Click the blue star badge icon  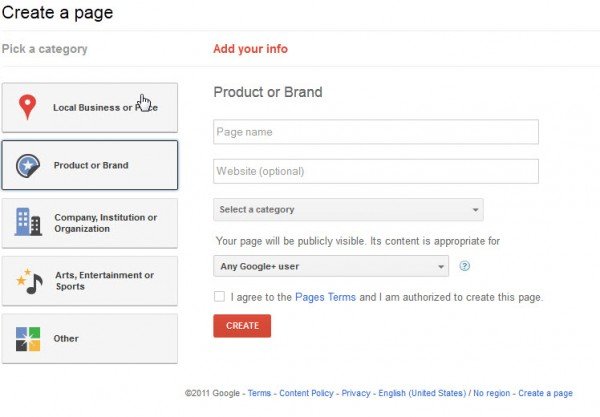click(28, 166)
